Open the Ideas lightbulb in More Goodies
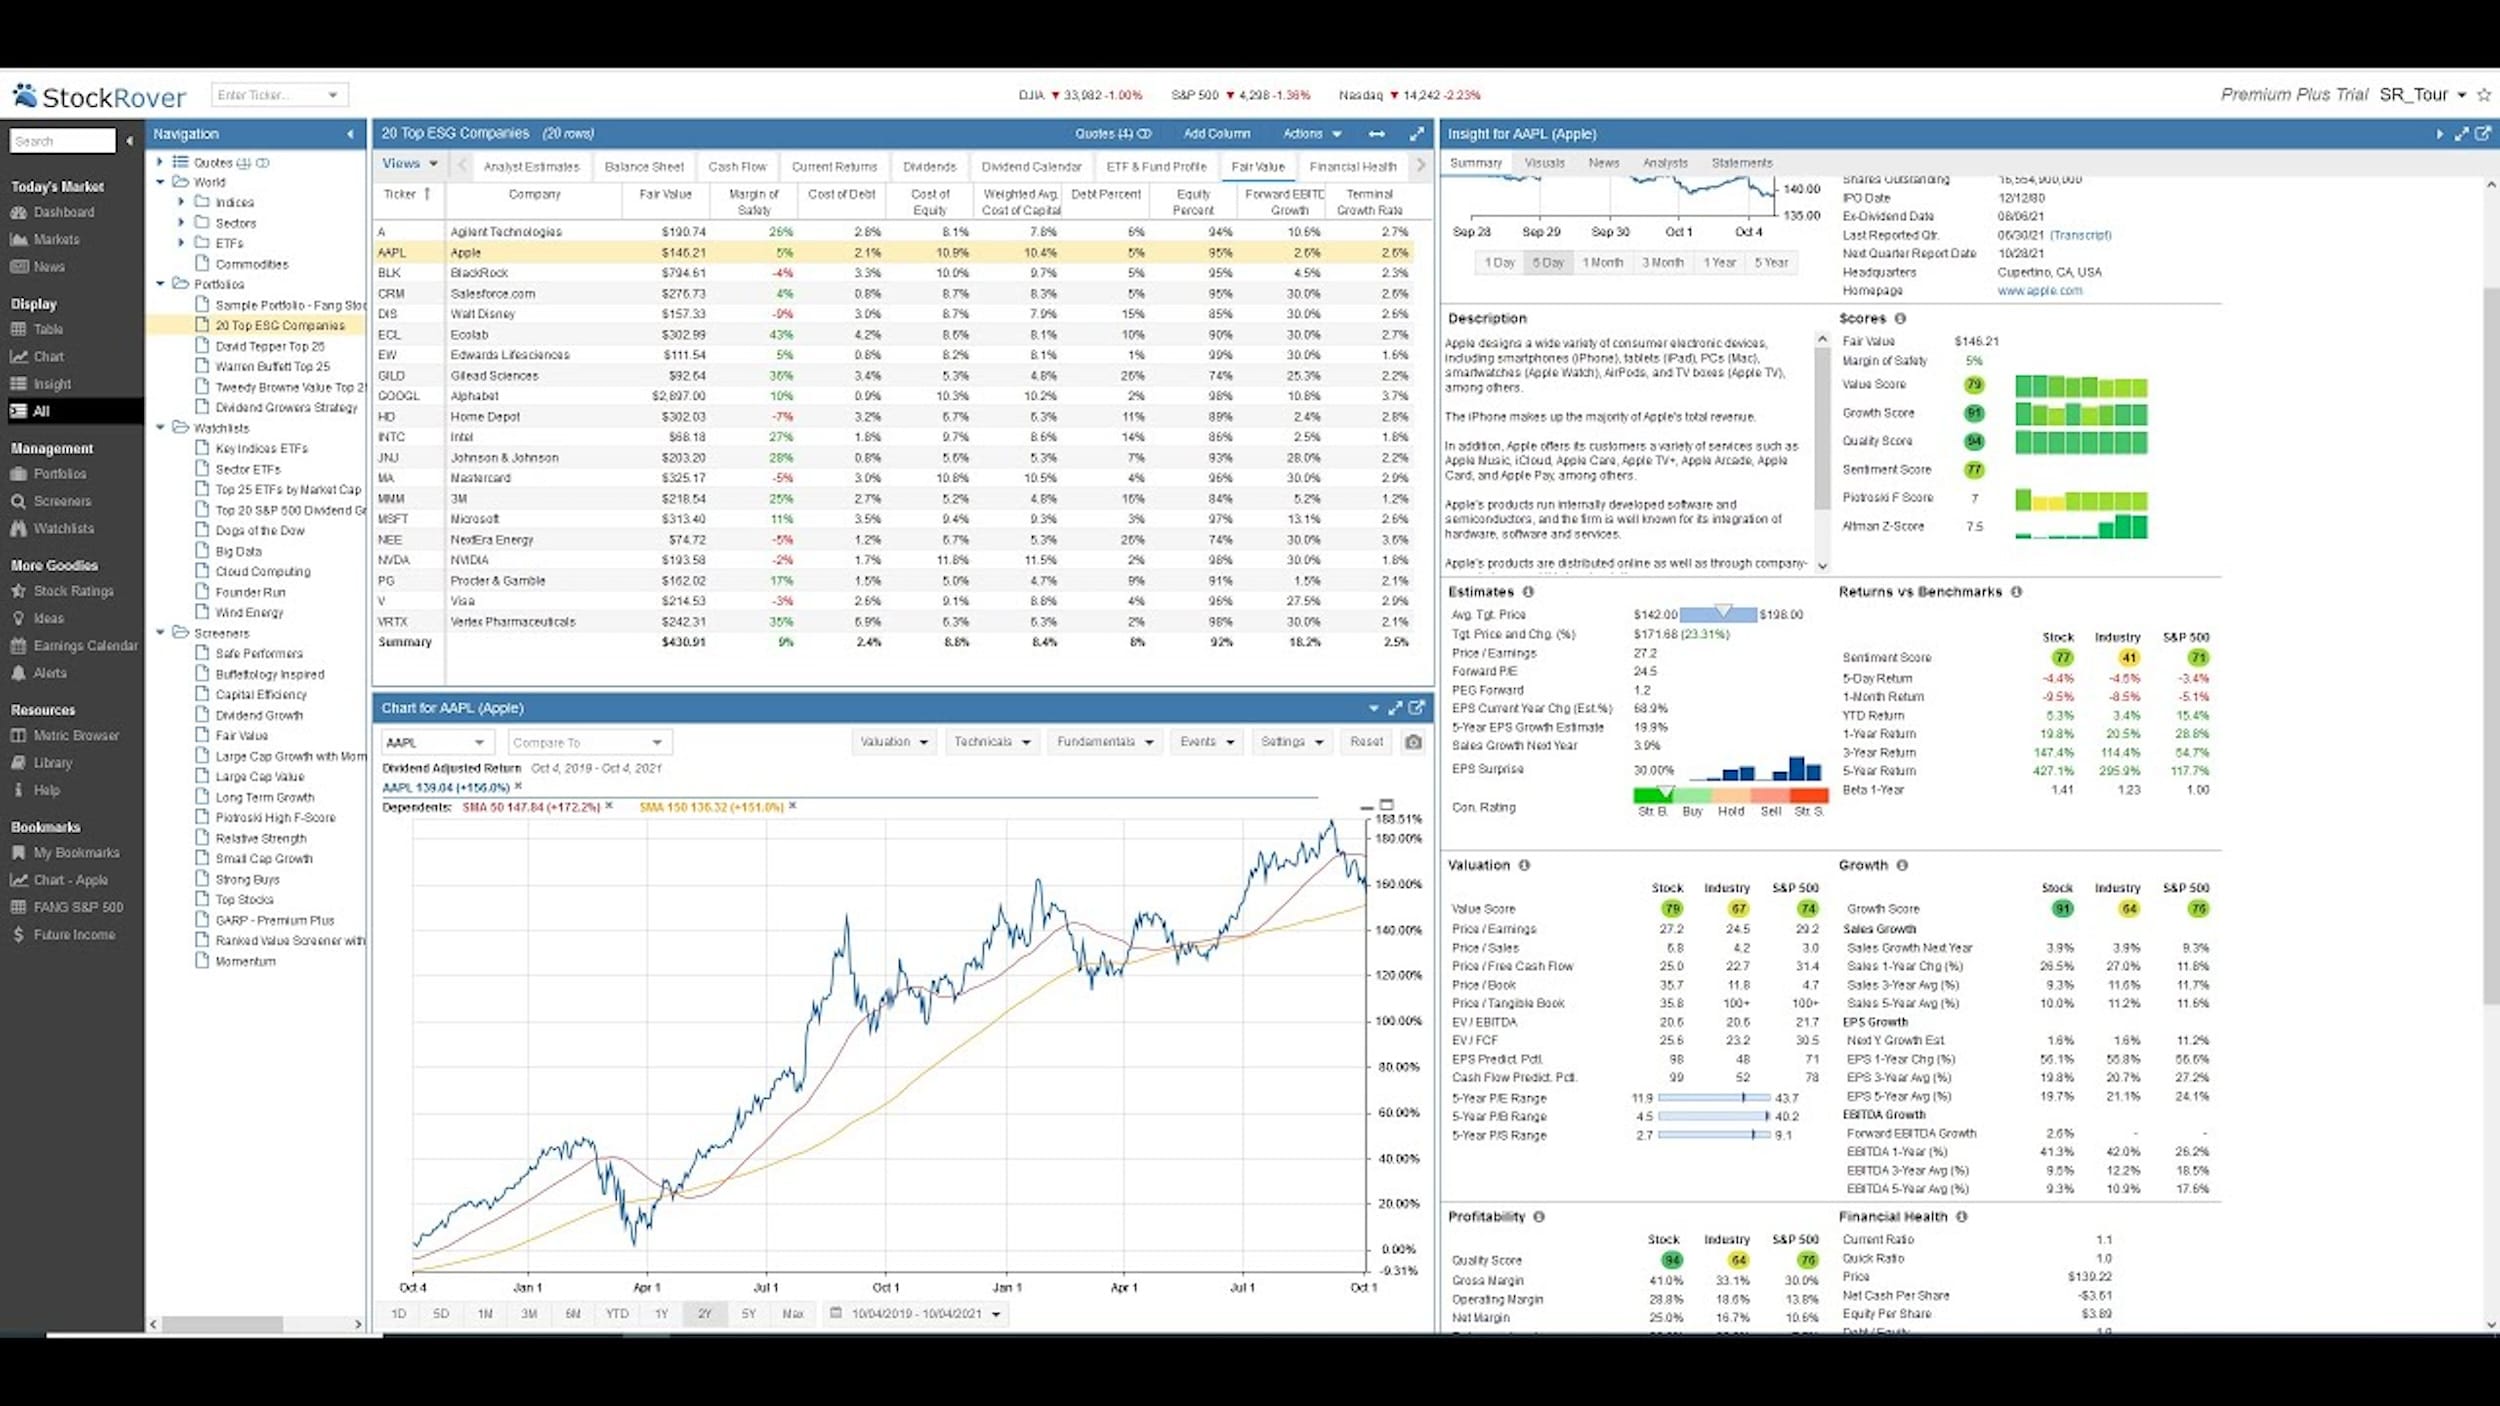2500x1406 pixels. click(x=46, y=618)
